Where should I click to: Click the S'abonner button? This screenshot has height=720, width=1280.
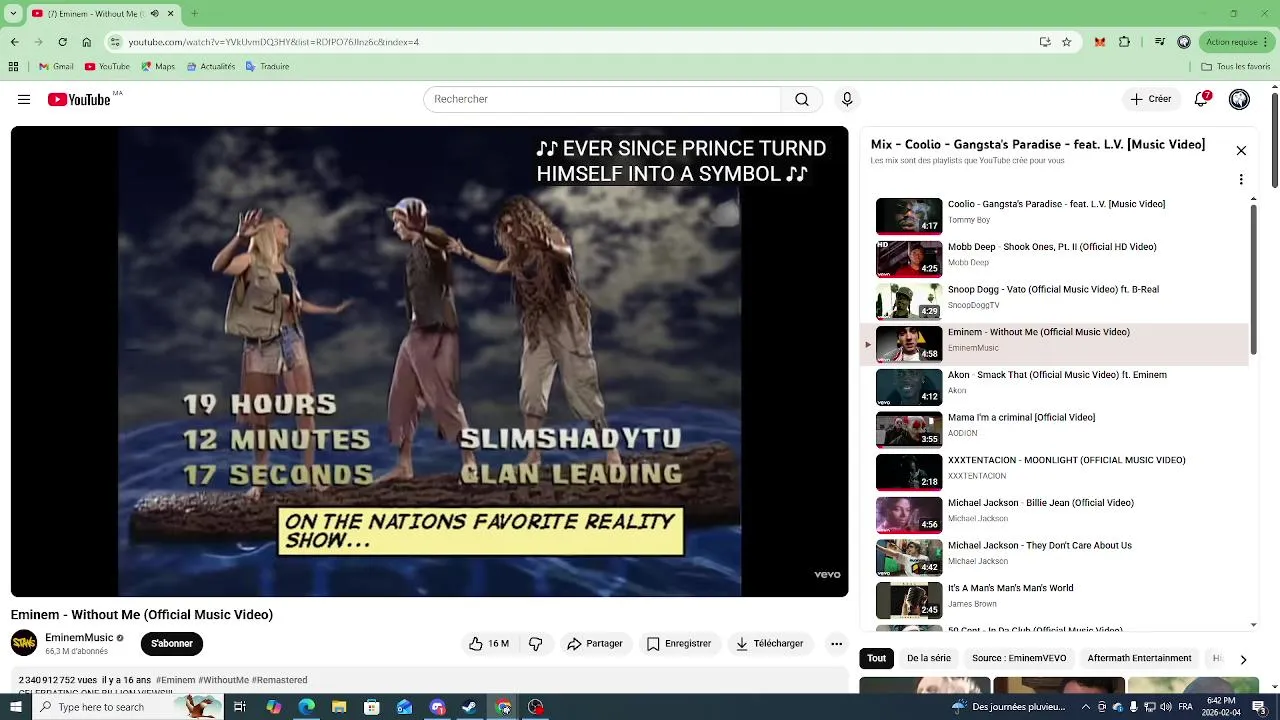(172, 644)
